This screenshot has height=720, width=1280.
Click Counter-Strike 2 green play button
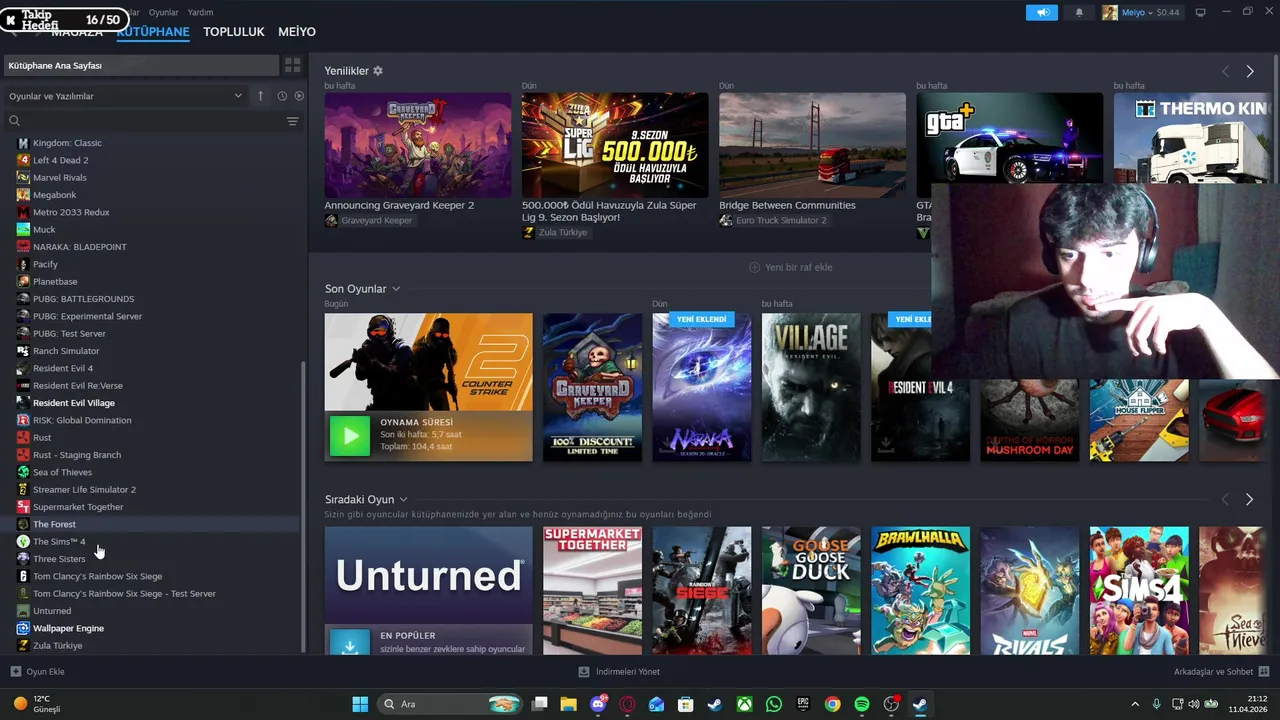pyautogui.click(x=350, y=436)
